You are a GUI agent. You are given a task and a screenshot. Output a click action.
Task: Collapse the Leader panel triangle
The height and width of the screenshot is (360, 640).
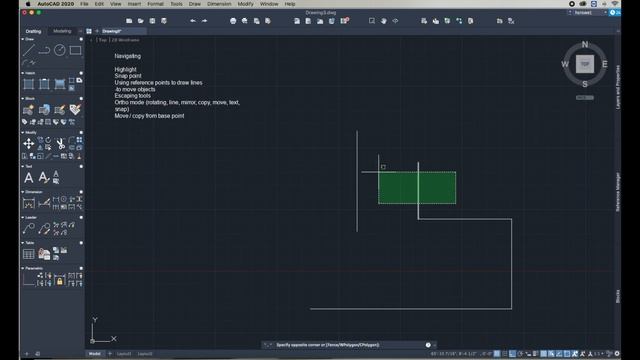[x=23, y=218]
